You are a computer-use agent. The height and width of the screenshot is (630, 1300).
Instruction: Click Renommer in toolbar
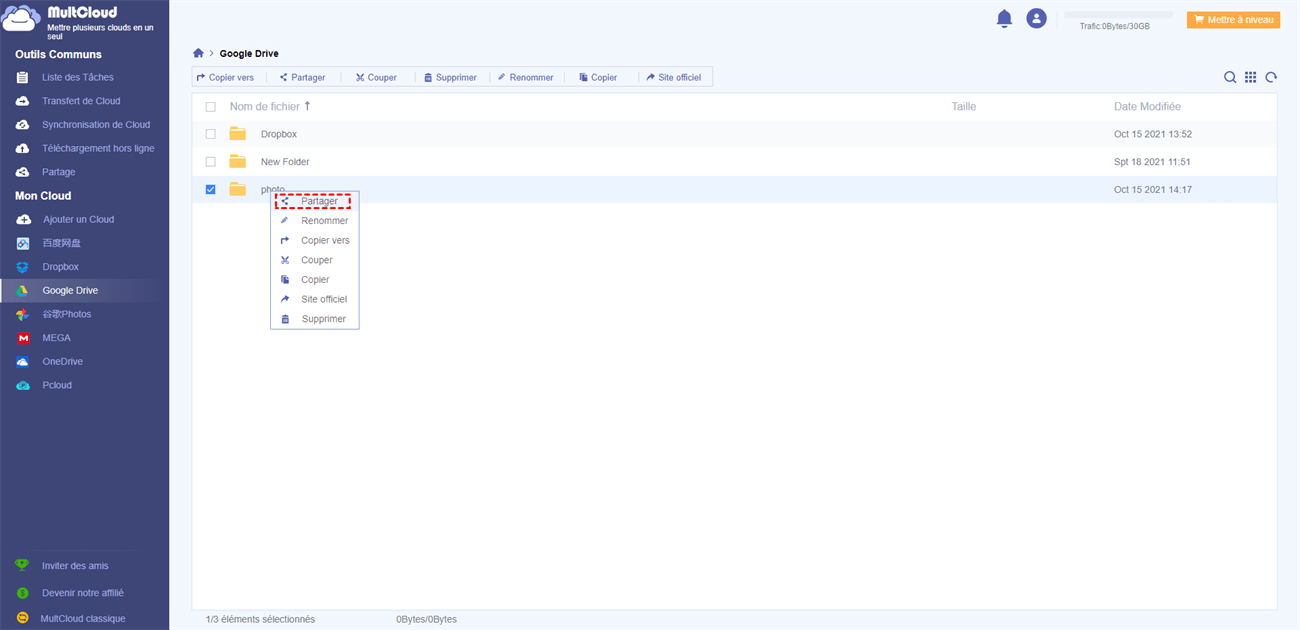point(526,77)
